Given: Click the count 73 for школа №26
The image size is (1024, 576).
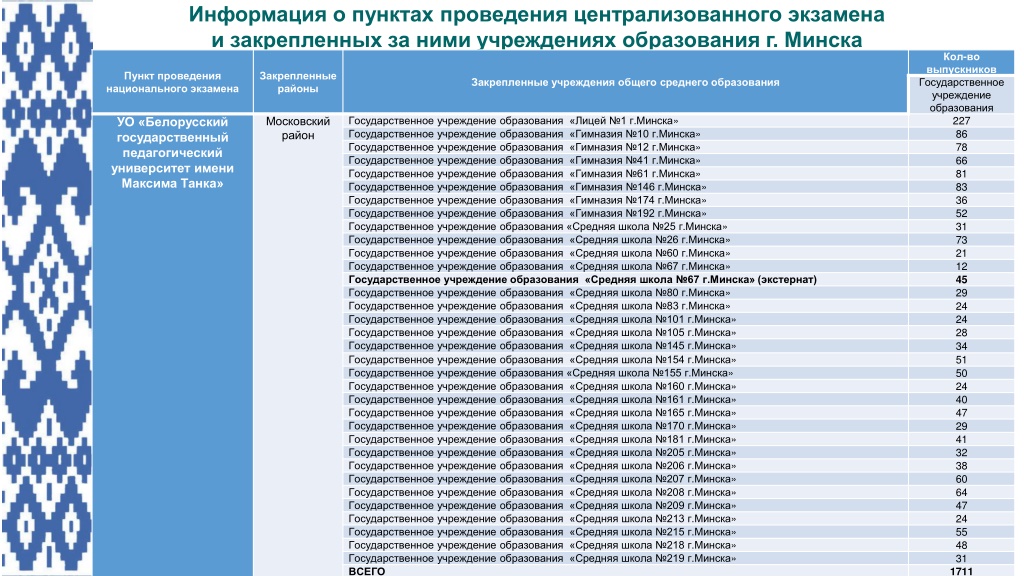Looking at the screenshot, I should [x=961, y=240].
